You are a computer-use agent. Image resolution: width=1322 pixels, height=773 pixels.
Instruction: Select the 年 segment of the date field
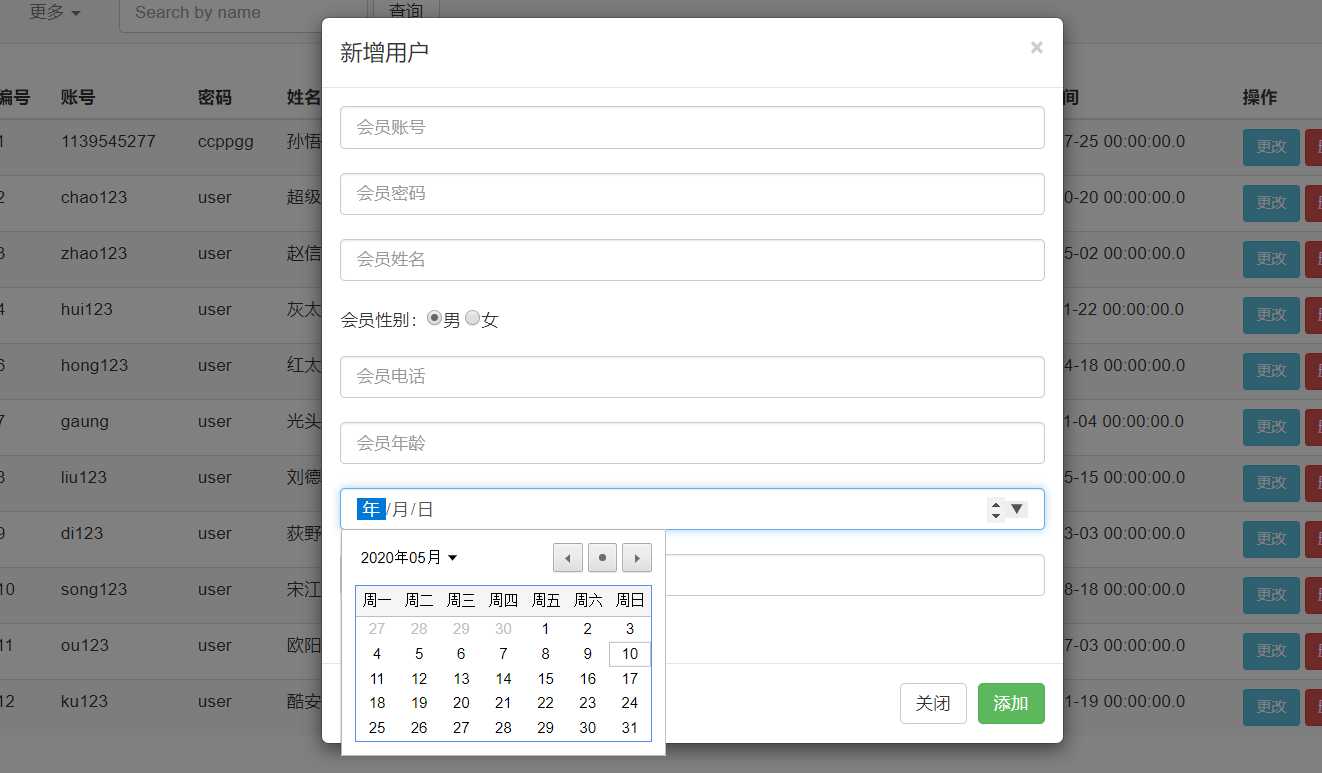[x=371, y=509]
